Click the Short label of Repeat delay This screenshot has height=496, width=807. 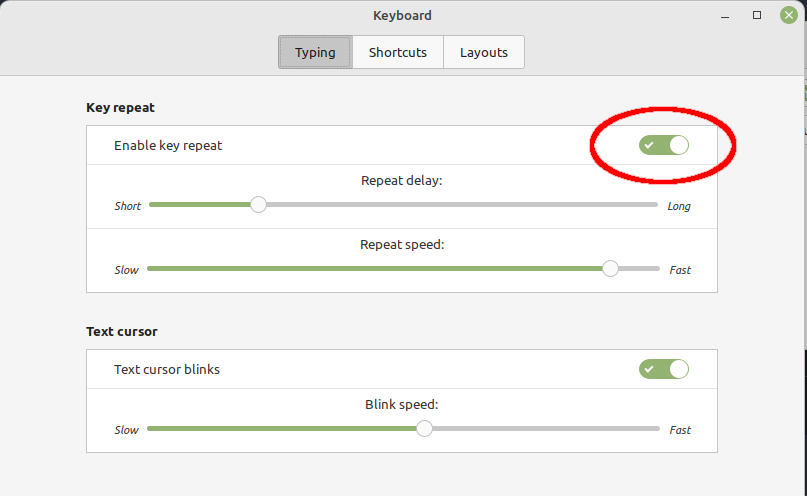tap(128, 206)
